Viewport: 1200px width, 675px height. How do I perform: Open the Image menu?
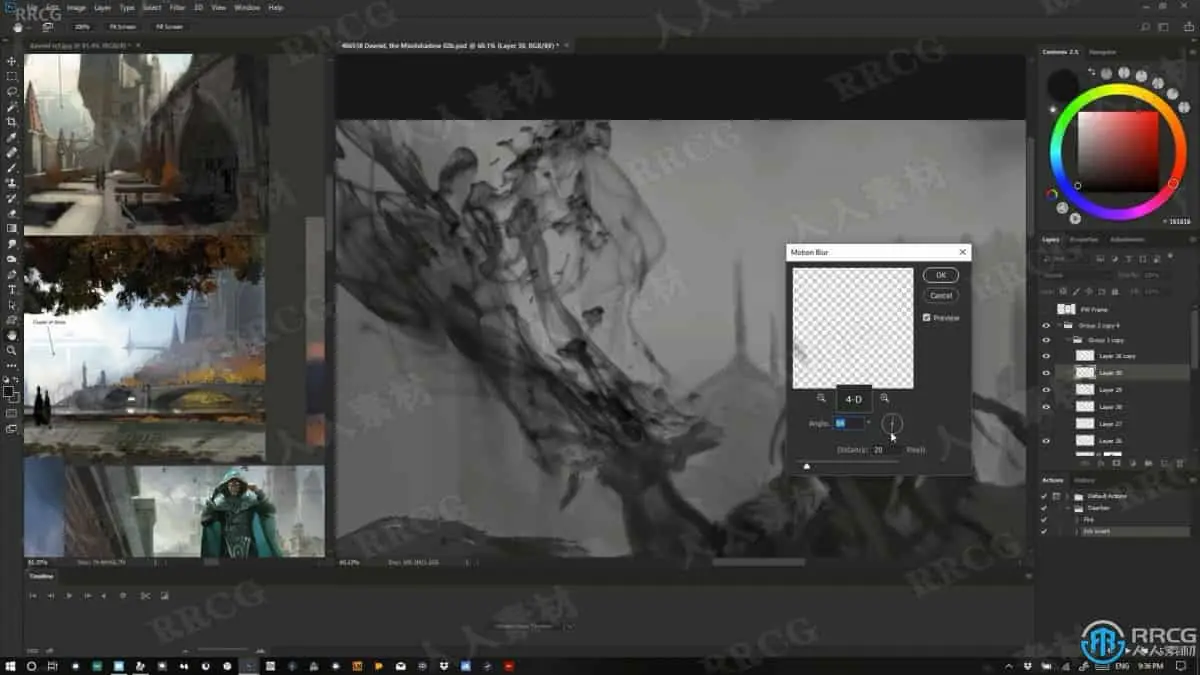[77, 7]
